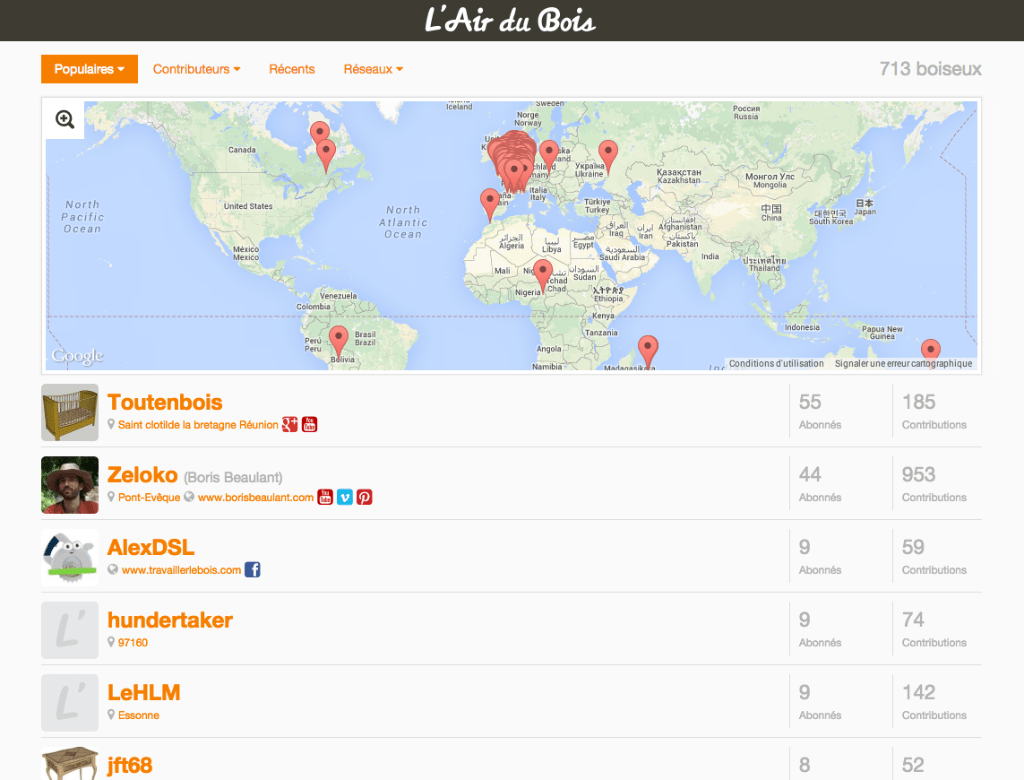Open the LeHLM profile name
This screenshot has width=1024, height=780.
(x=144, y=692)
